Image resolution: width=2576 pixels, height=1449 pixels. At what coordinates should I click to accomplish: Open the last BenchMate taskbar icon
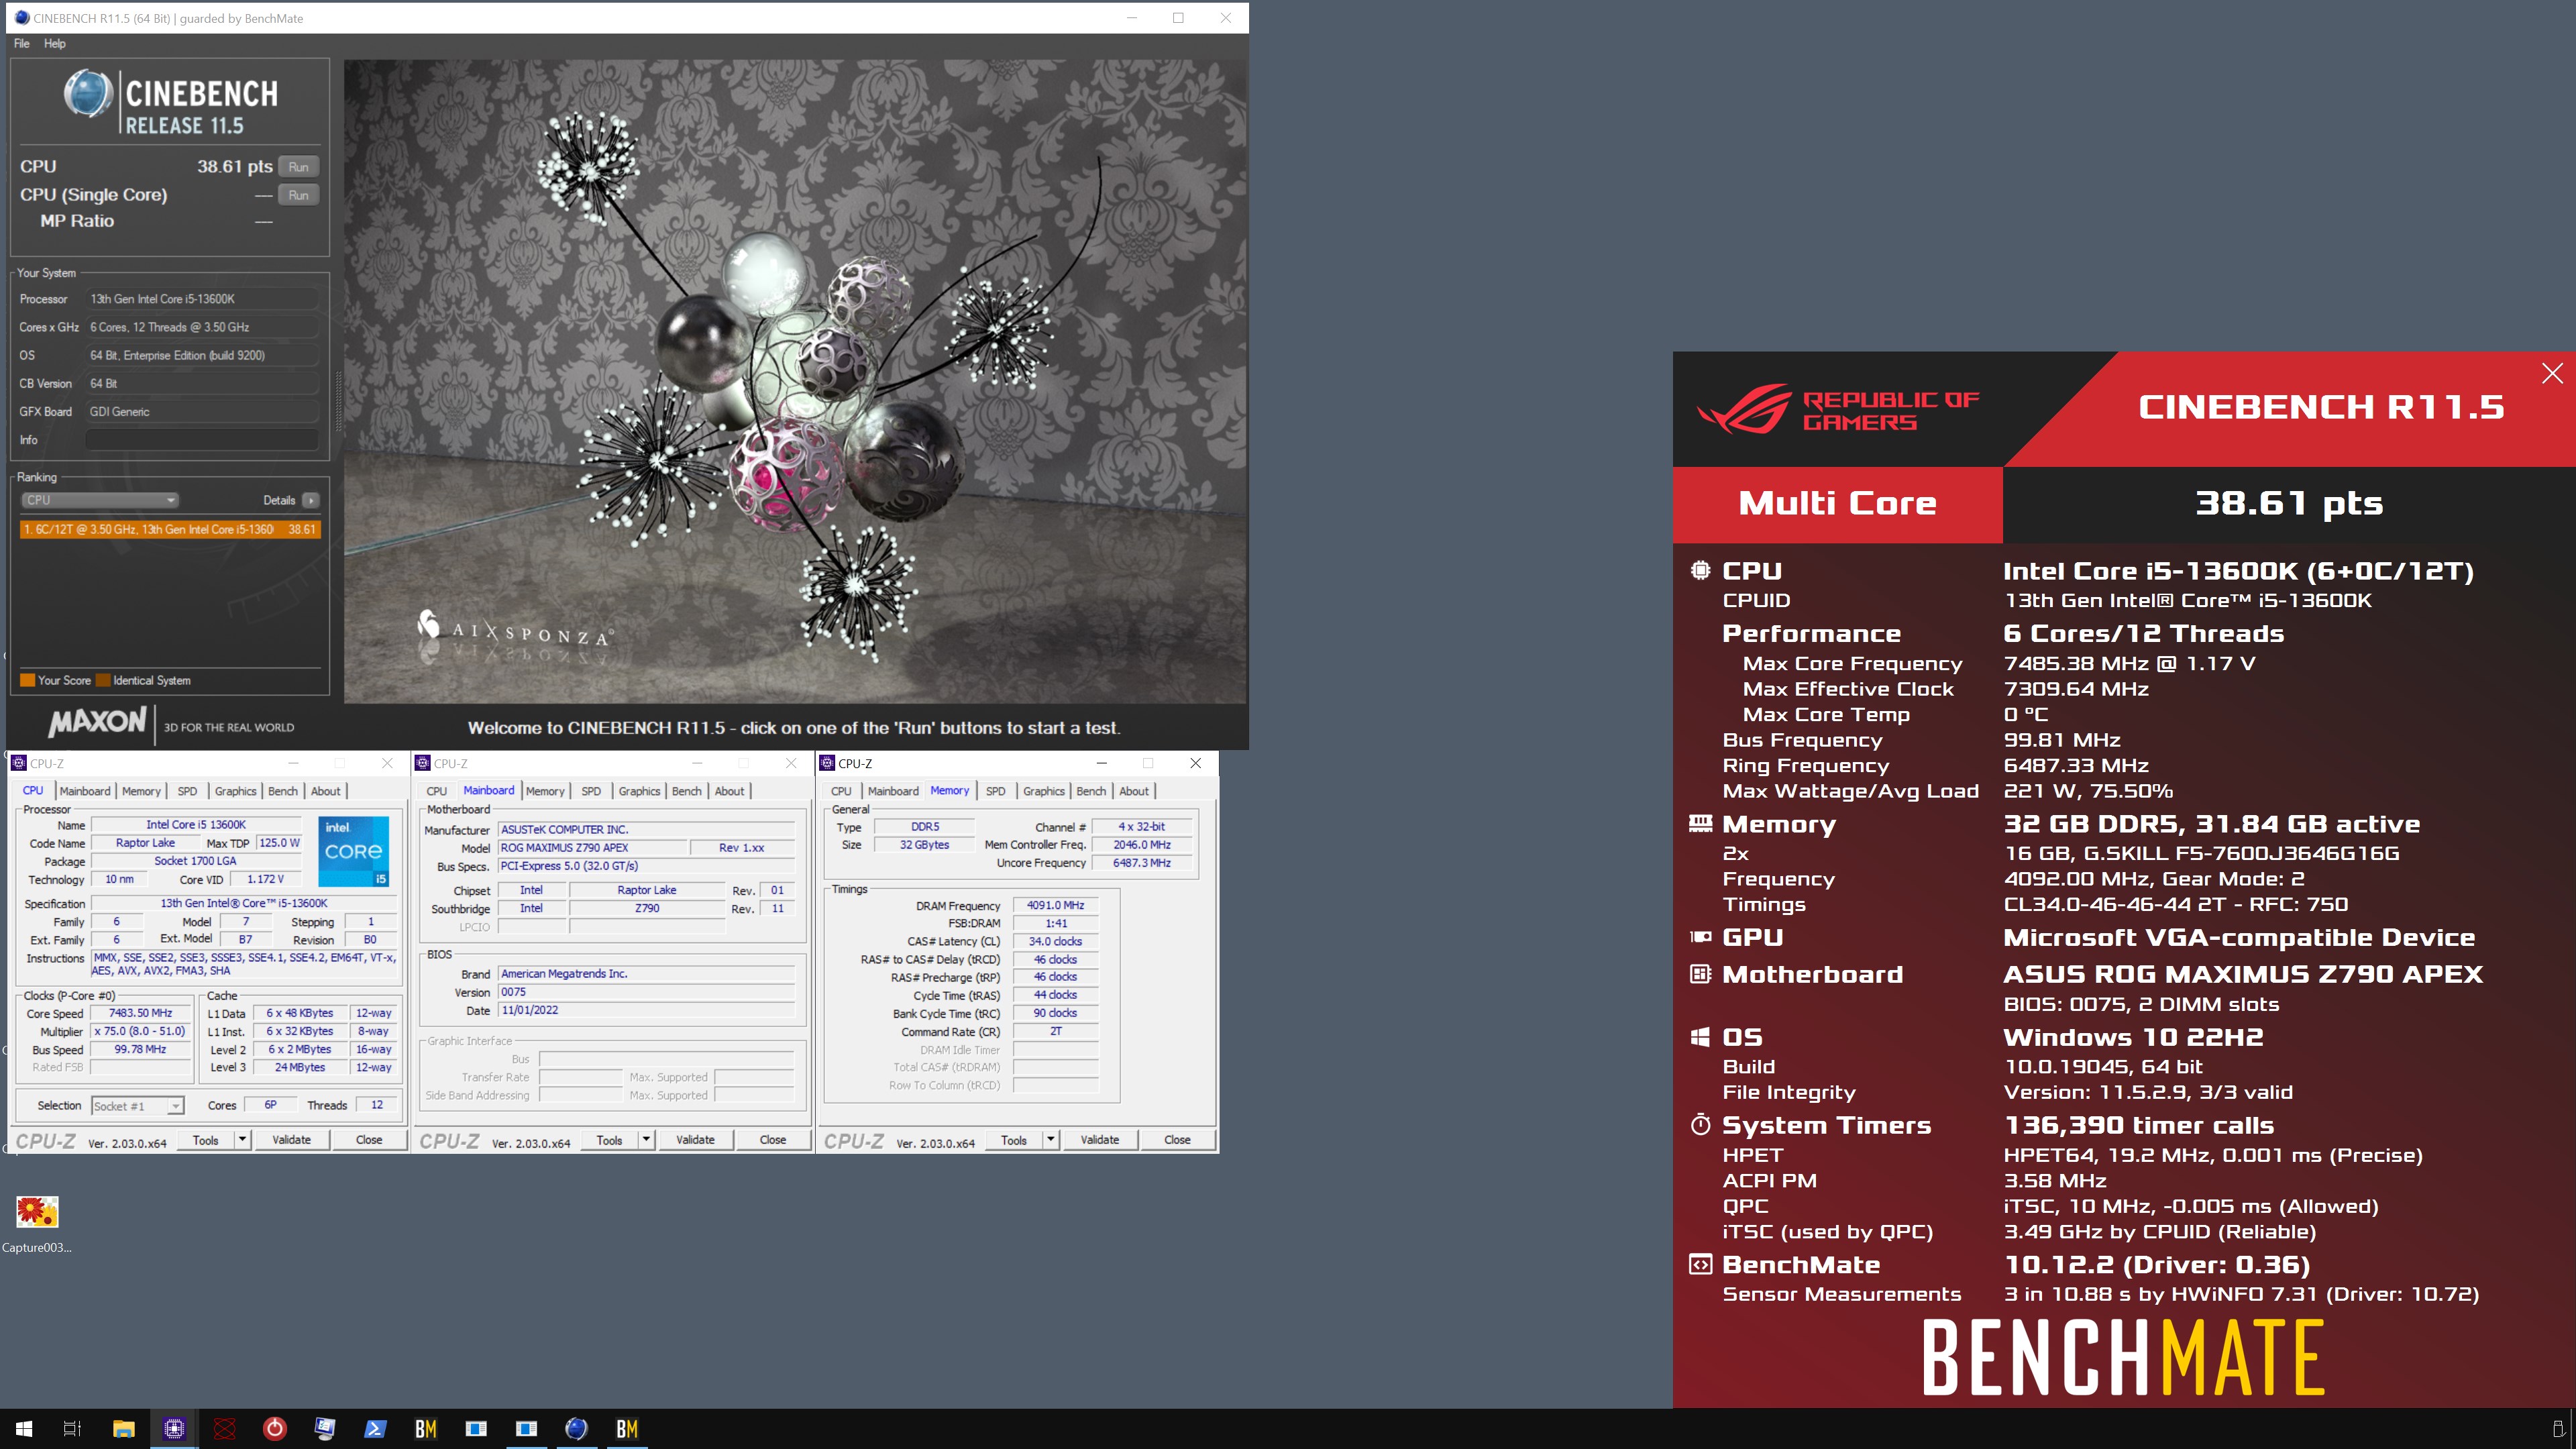tap(627, 1428)
